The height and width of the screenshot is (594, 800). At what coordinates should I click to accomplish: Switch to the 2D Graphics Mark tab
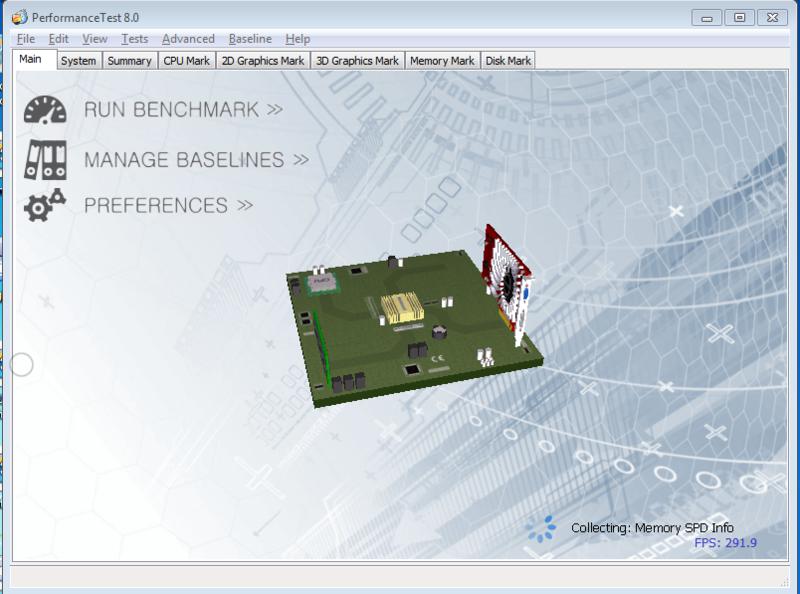pyautogui.click(x=263, y=61)
